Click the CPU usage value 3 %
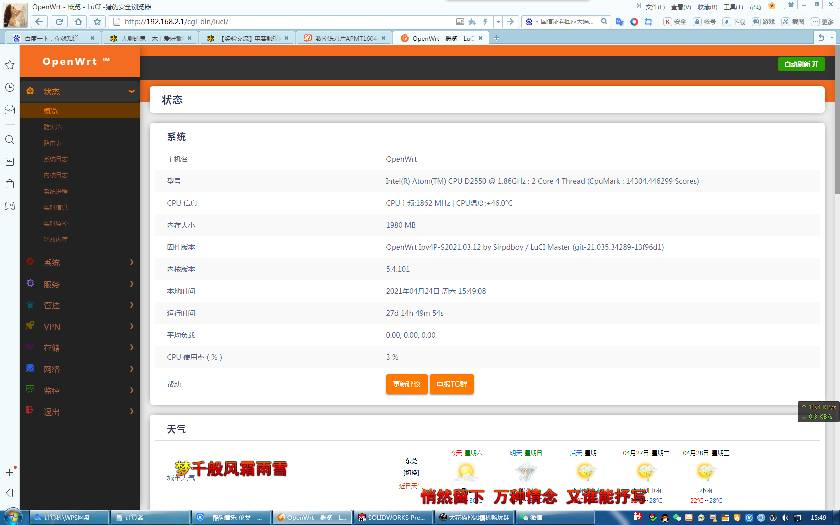840x525 pixels. pos(392,357)
